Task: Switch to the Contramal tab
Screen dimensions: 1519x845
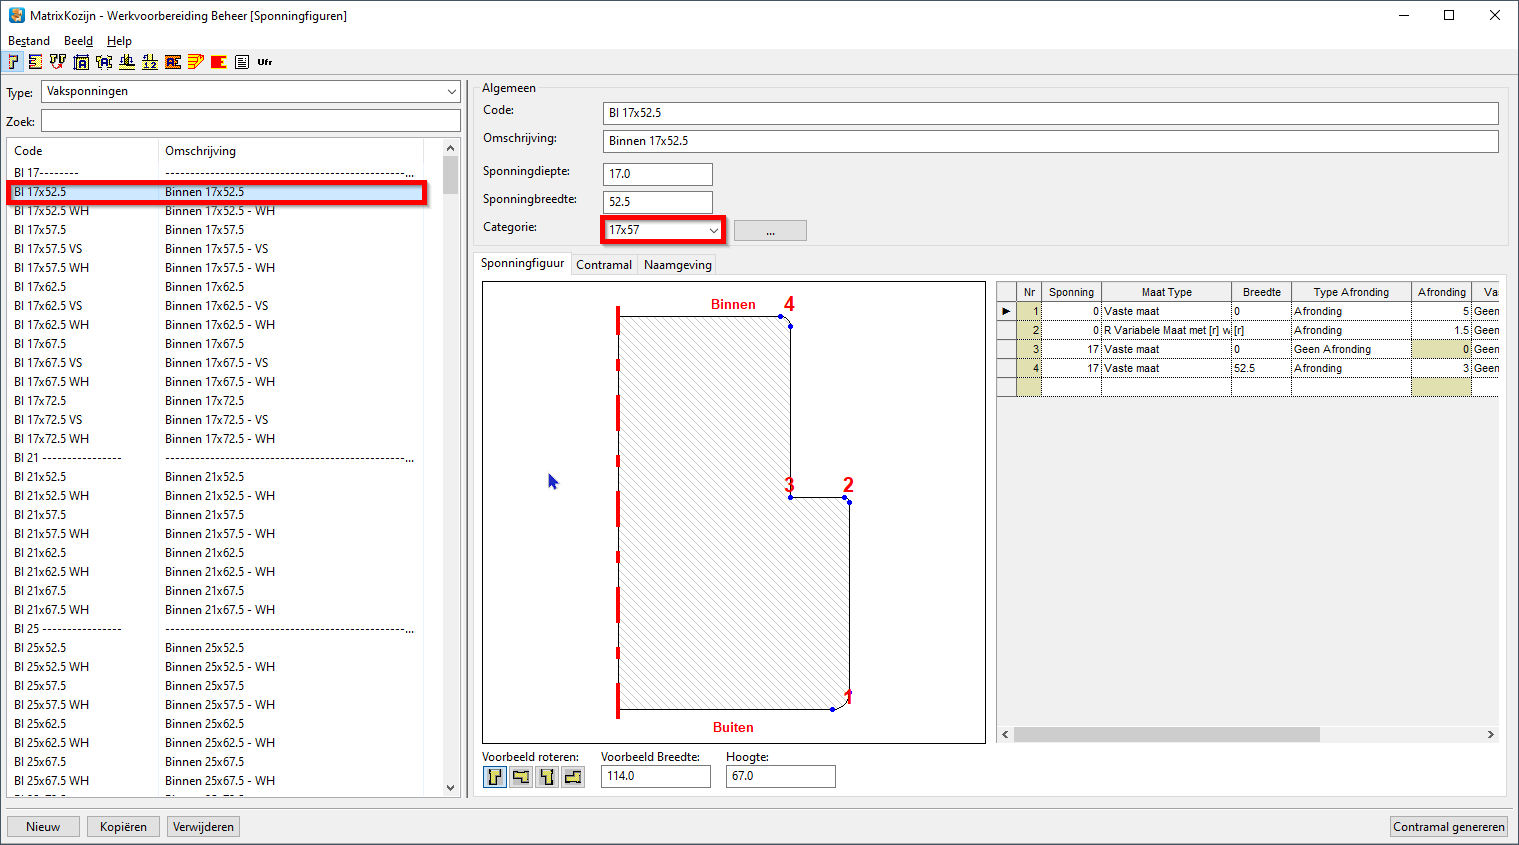Action: pos(603,264)
